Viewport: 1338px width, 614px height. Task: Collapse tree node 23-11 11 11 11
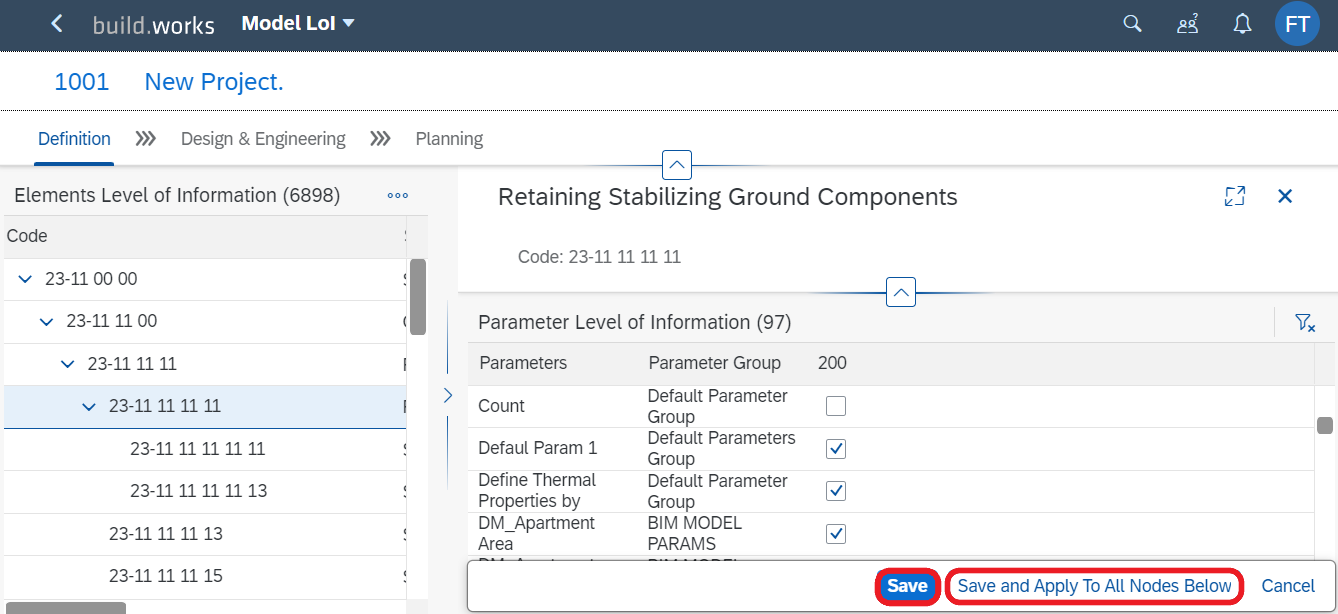coord(89,407)
